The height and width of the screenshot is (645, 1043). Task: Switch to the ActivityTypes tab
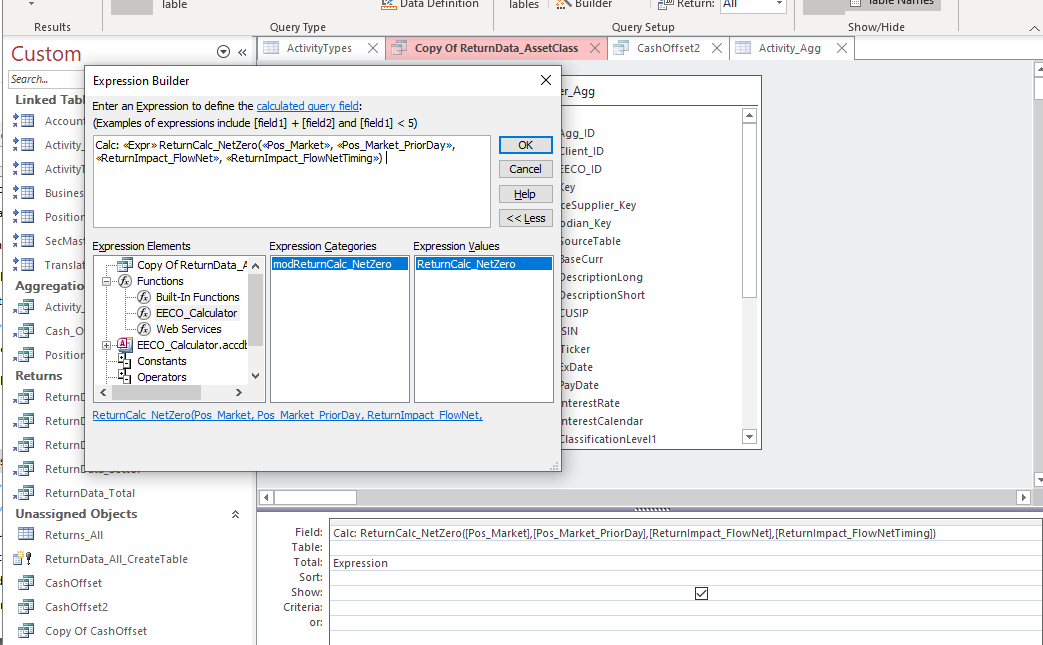pyautogui.click(x=319, y=48)
